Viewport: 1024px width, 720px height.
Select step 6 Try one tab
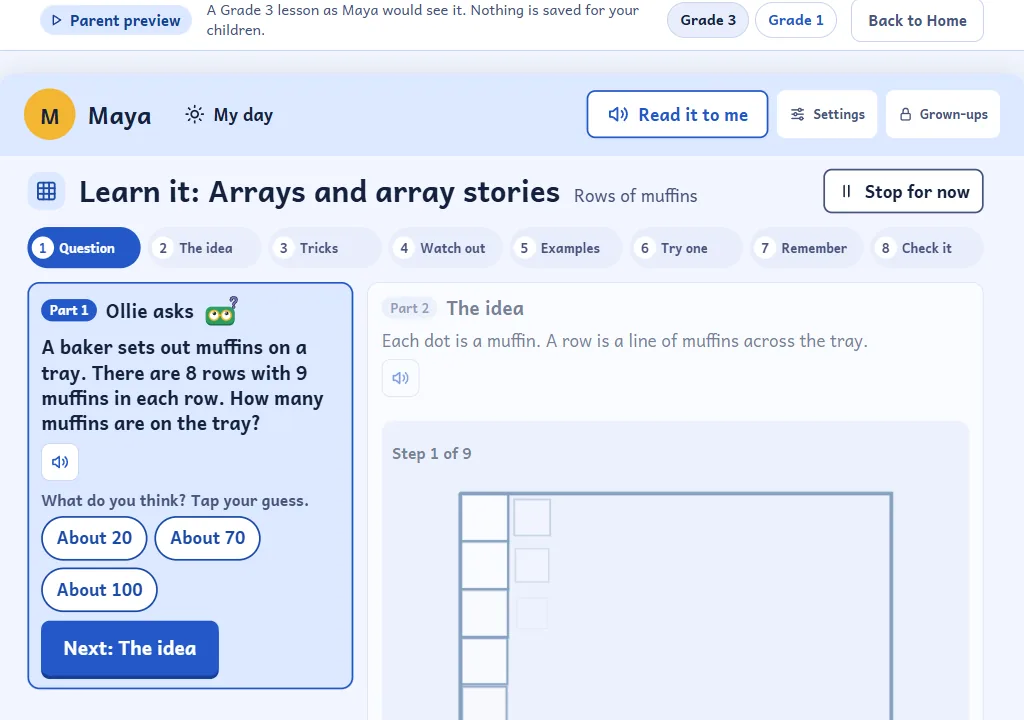tap(686, 248)
